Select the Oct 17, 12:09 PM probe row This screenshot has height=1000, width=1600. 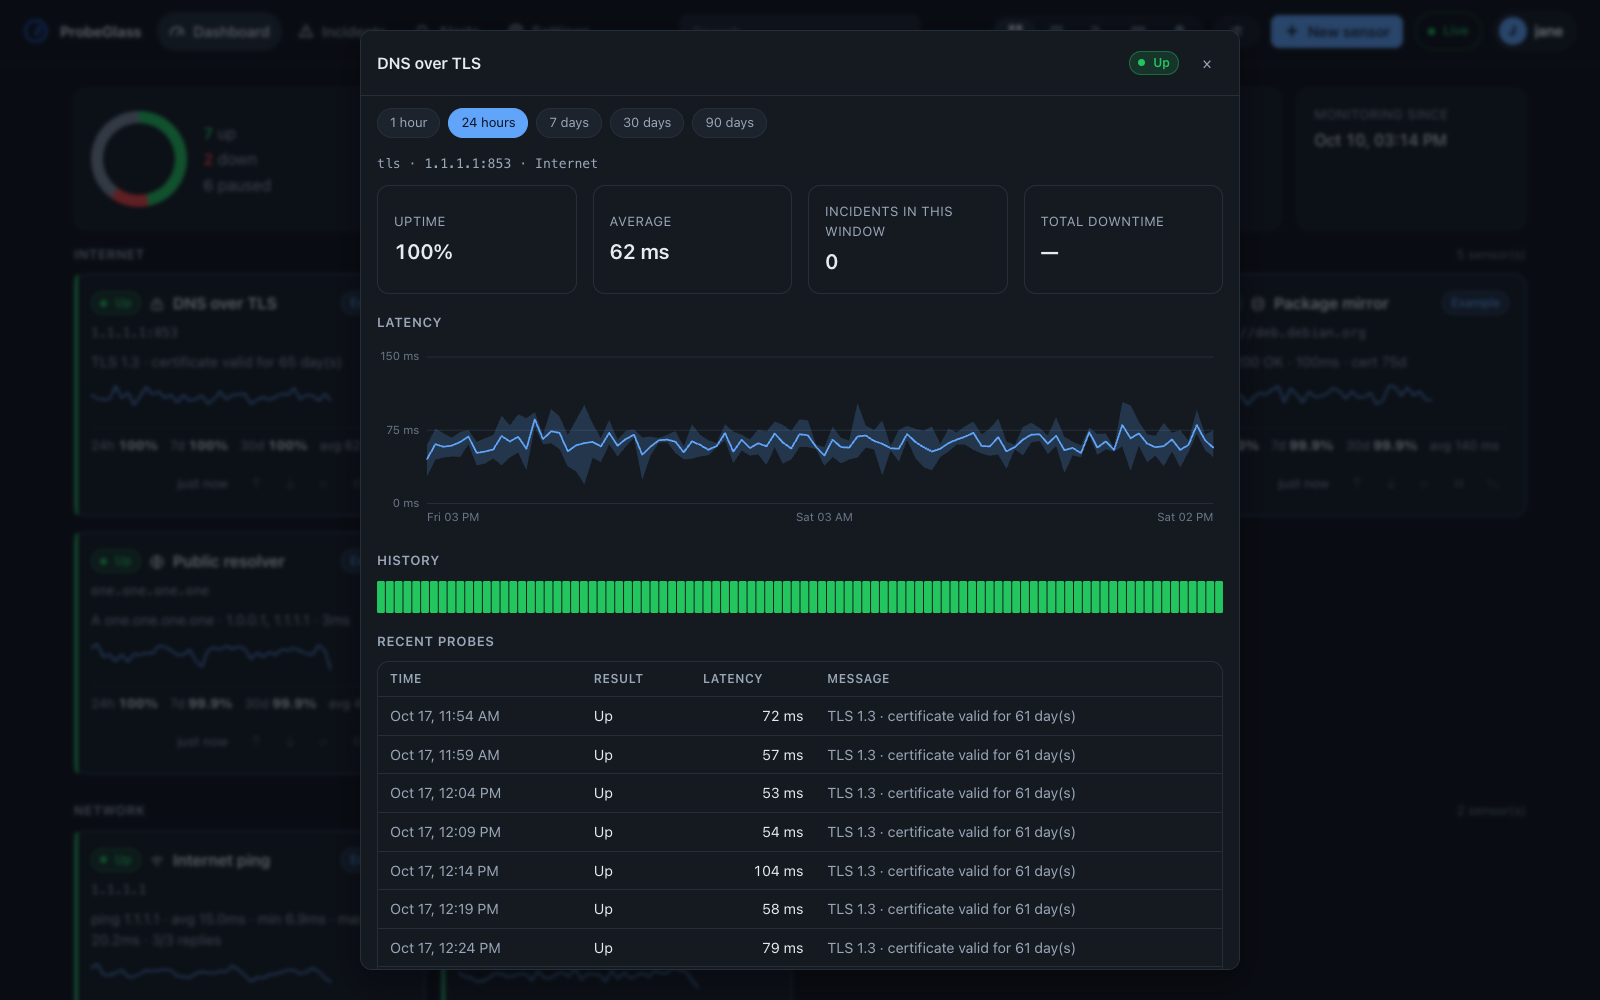point(800,832)
